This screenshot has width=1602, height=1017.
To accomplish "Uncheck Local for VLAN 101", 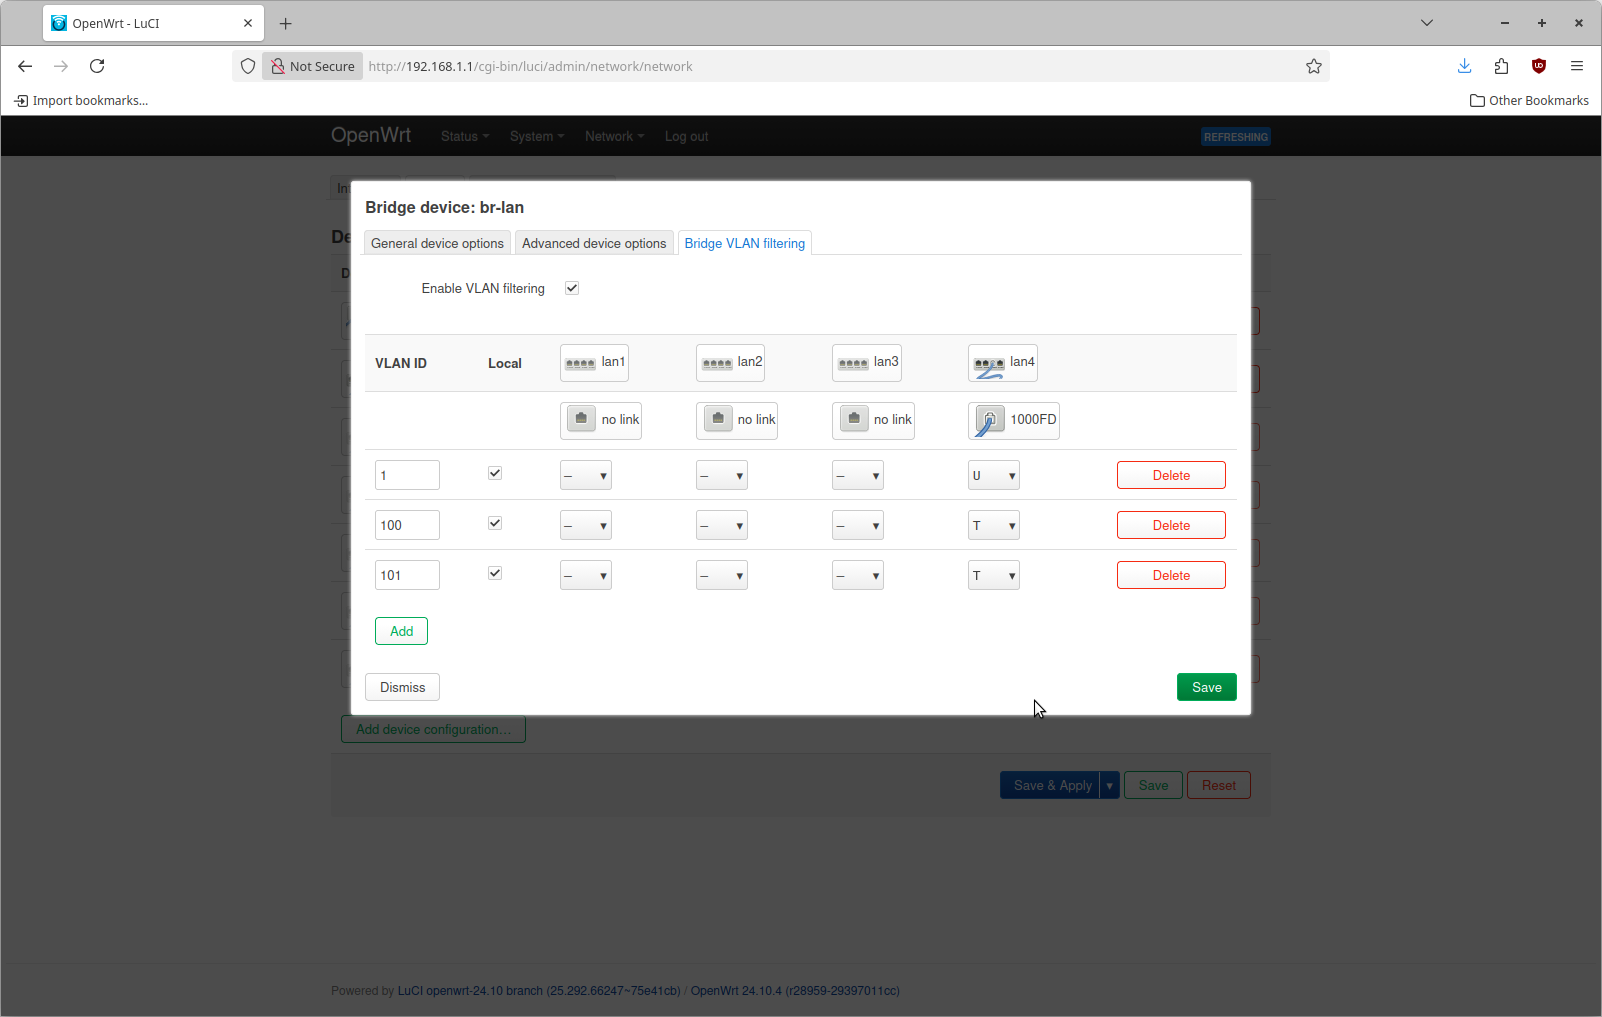I will 495,574.
